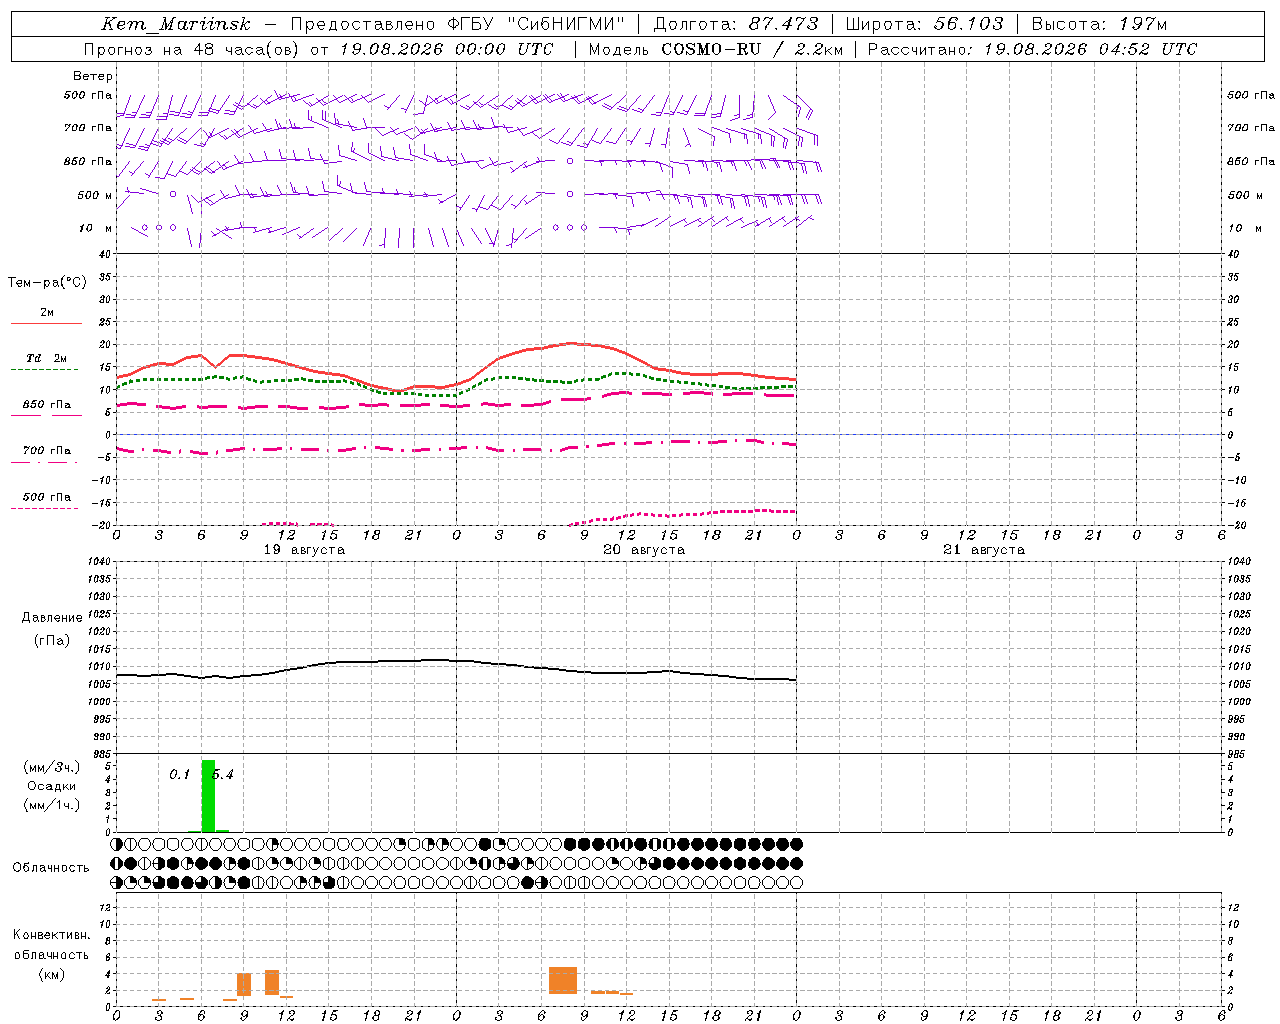Click the Осадки precipitation label

[x=52, y=786]
